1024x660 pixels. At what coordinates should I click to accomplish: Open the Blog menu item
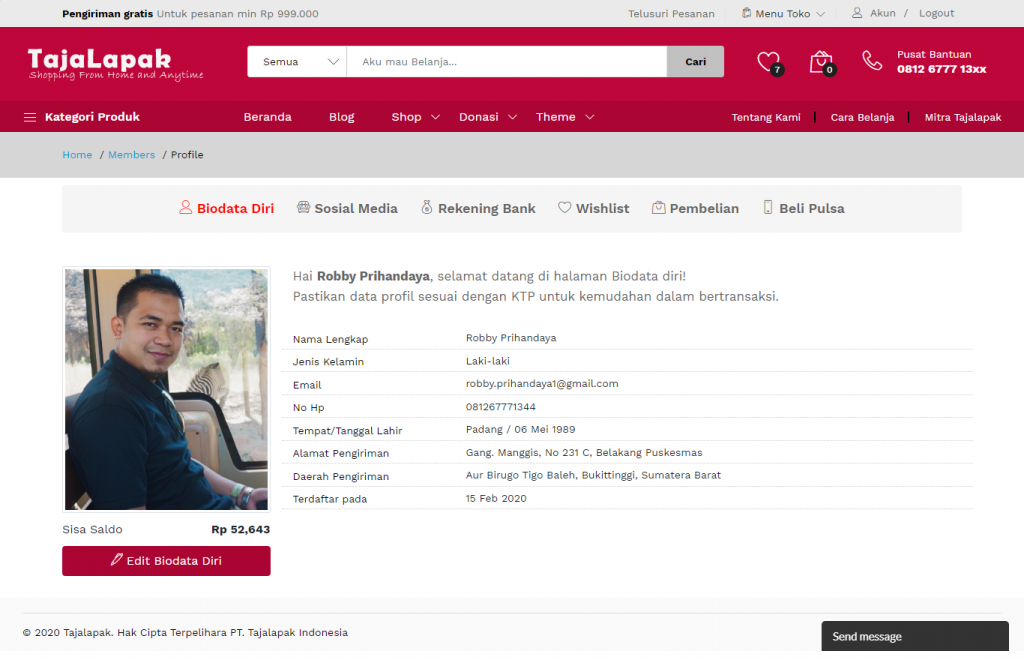342,117
